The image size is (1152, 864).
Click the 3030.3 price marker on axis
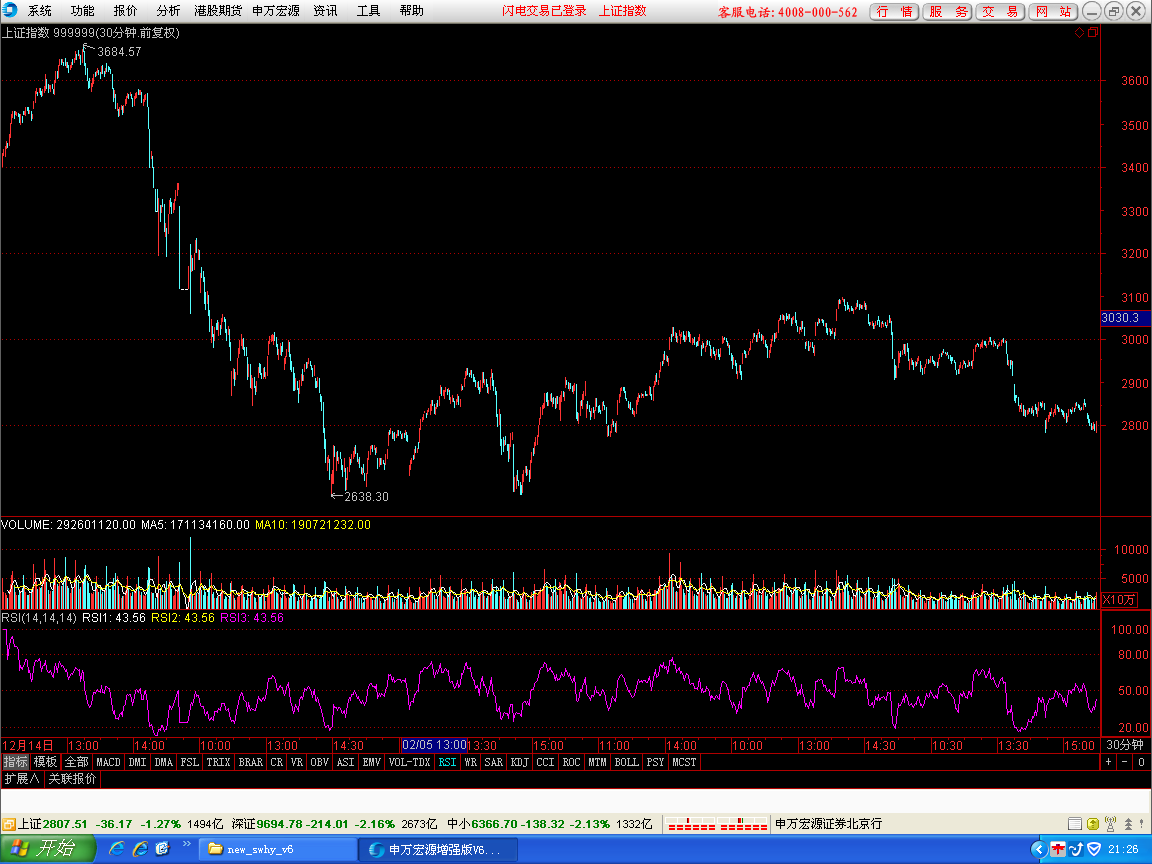click(1126, 317)
